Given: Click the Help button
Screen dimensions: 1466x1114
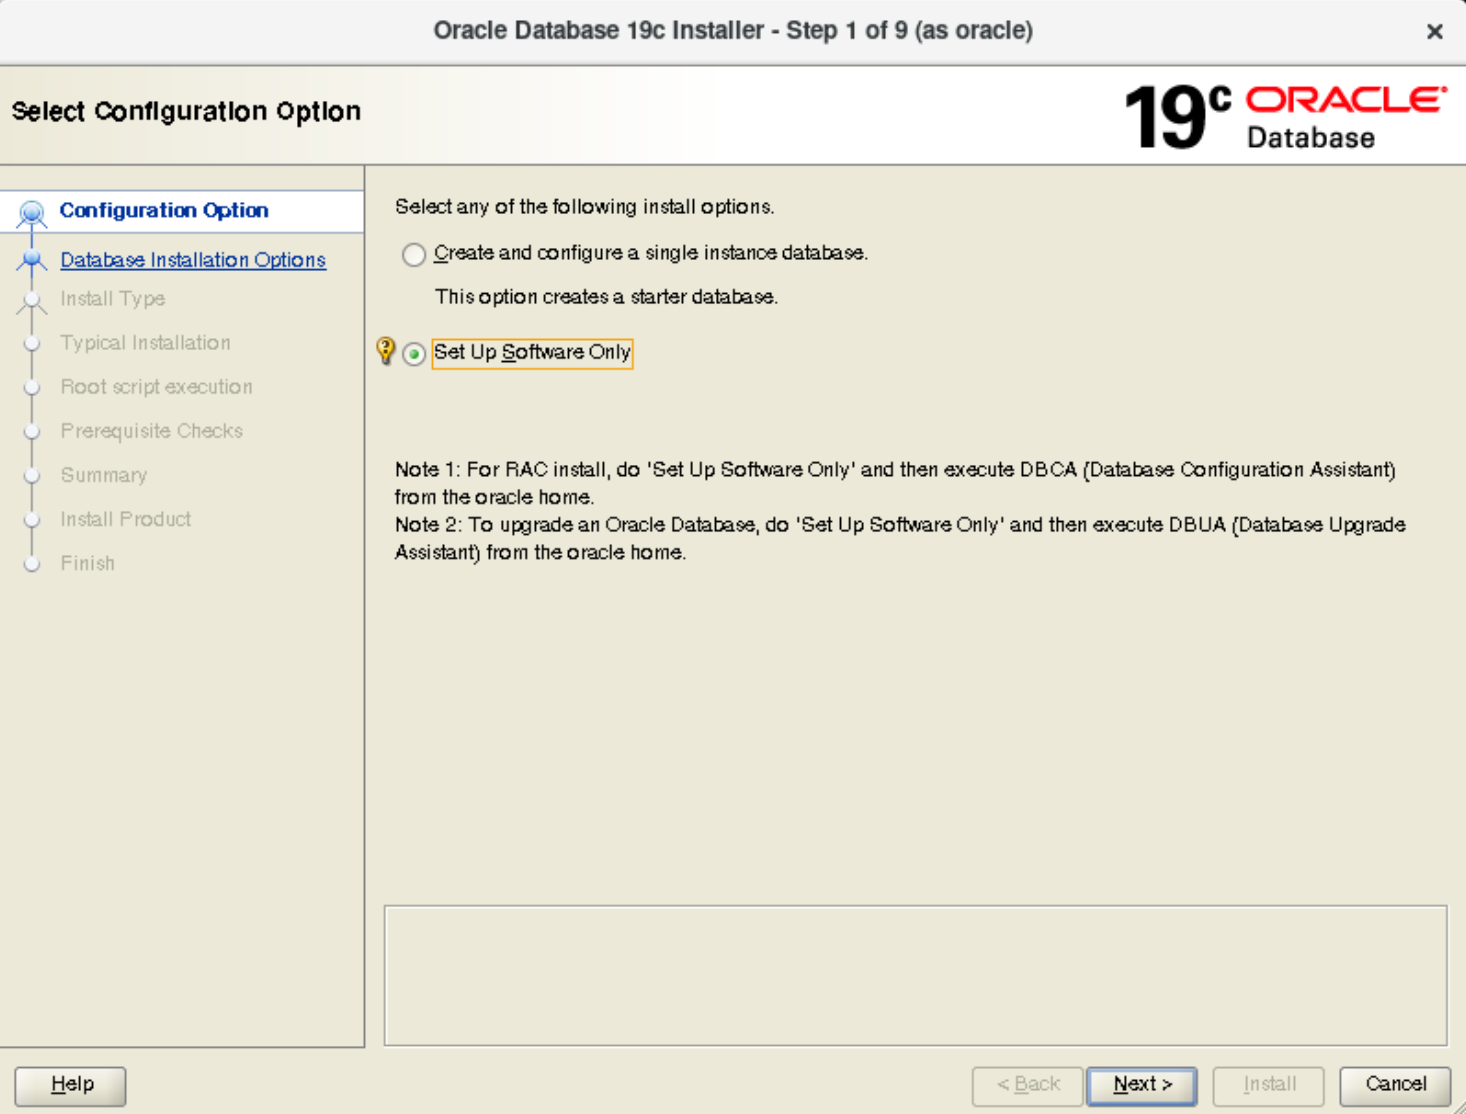Looking at the screenshot, I should click(x=71, y=1085).
